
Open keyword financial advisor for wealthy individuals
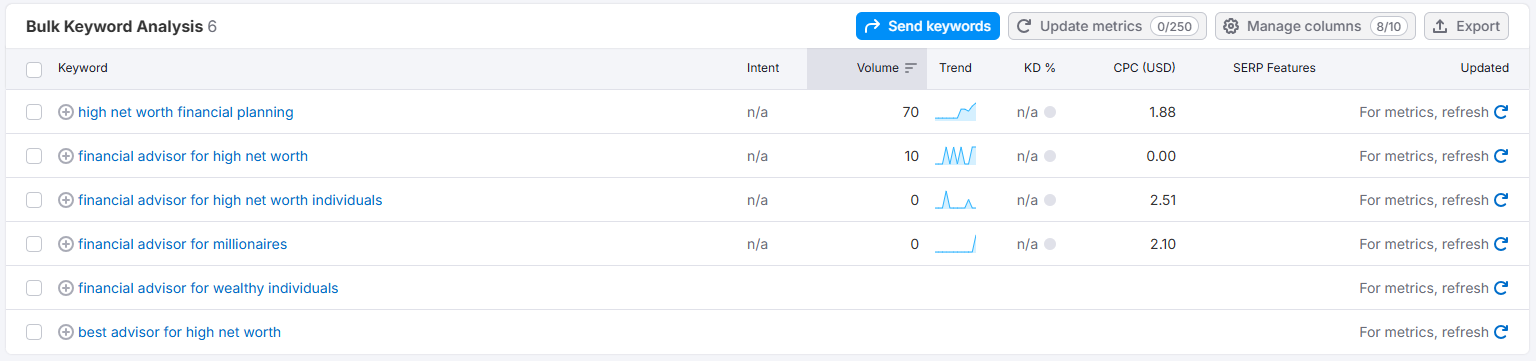208,288
